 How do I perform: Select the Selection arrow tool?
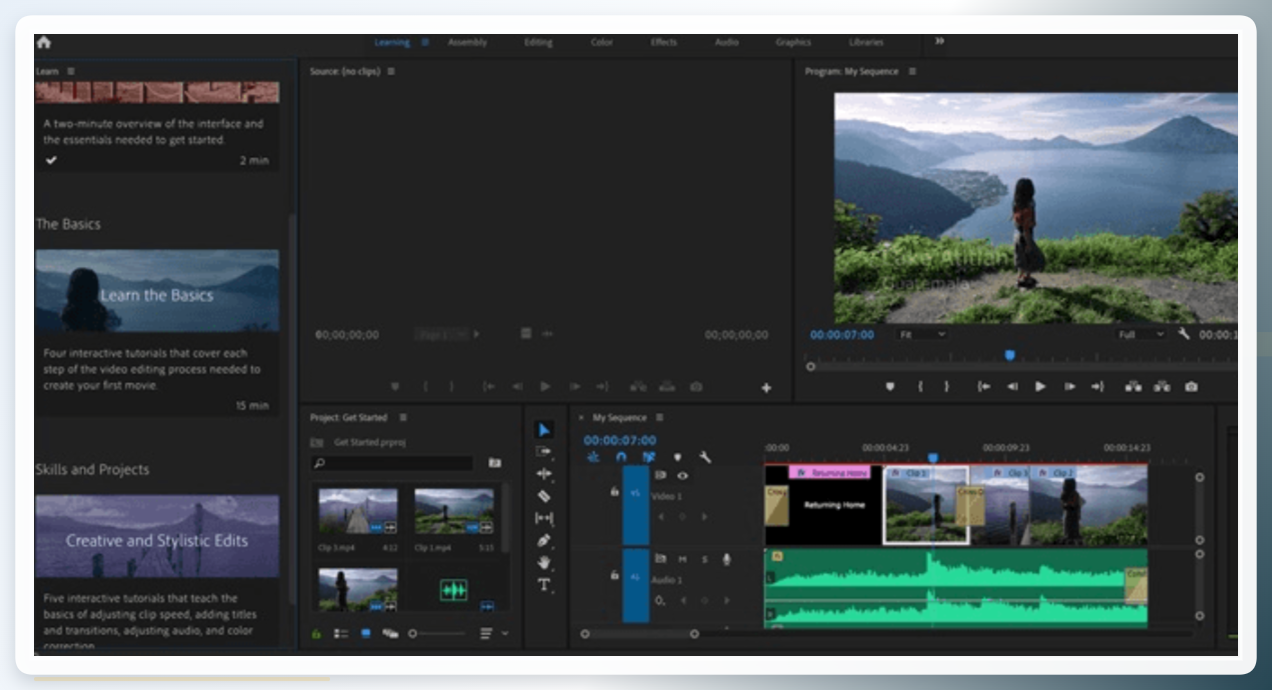544,430
